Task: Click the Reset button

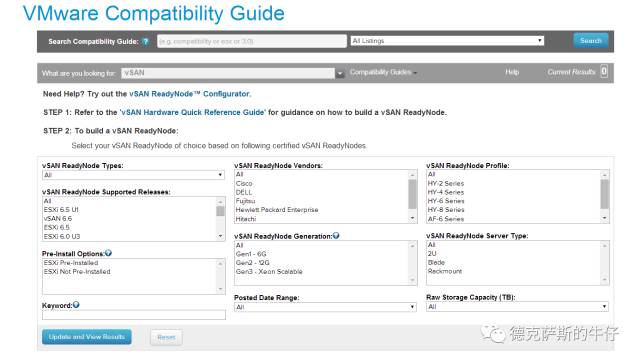Action: 166,338
